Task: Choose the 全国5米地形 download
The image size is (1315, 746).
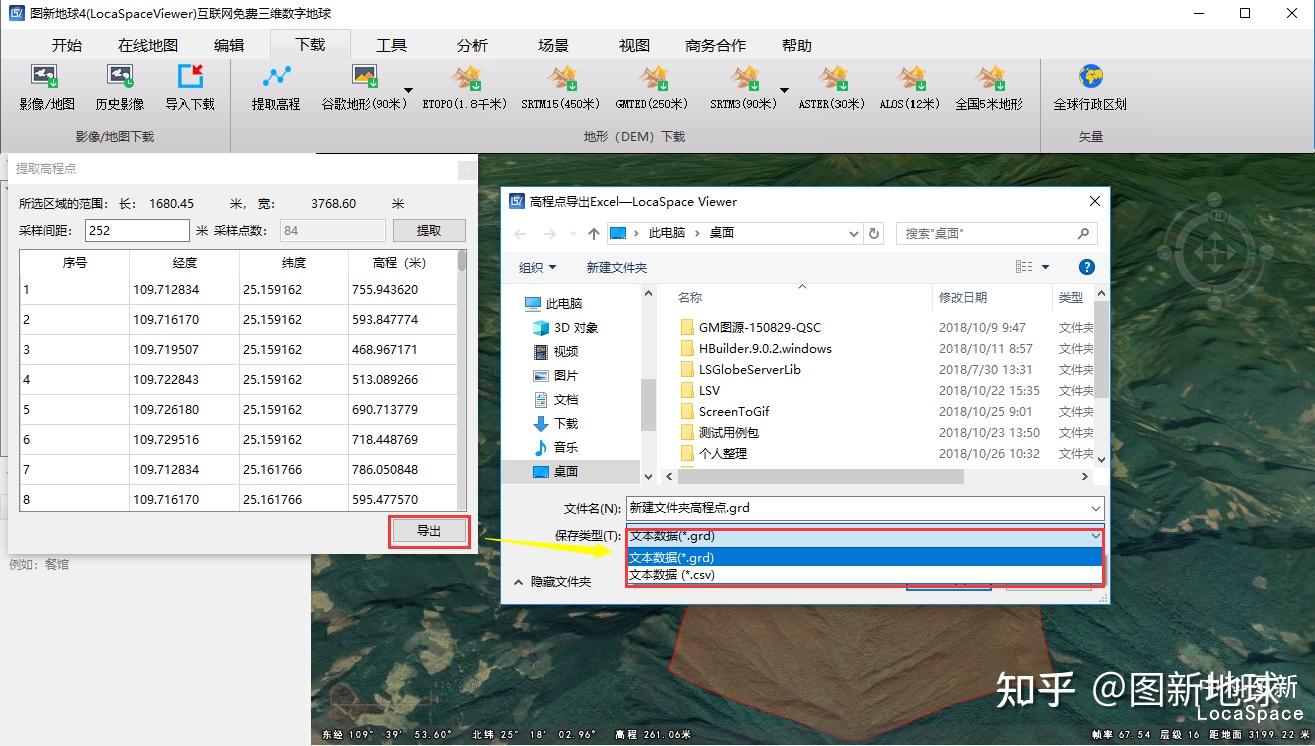Action: pos(989,87)
